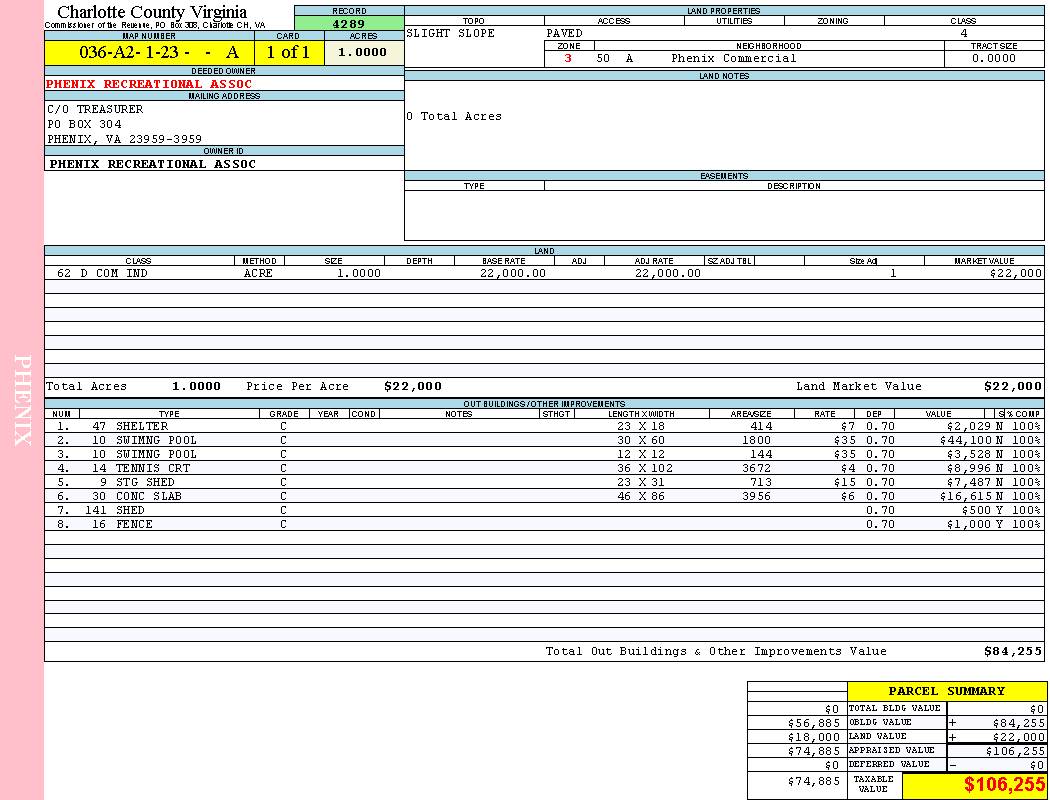Click the green record number 4289 field
Image resolution: width=1050 pixels, height=800 pixels.
pos(348,23)
